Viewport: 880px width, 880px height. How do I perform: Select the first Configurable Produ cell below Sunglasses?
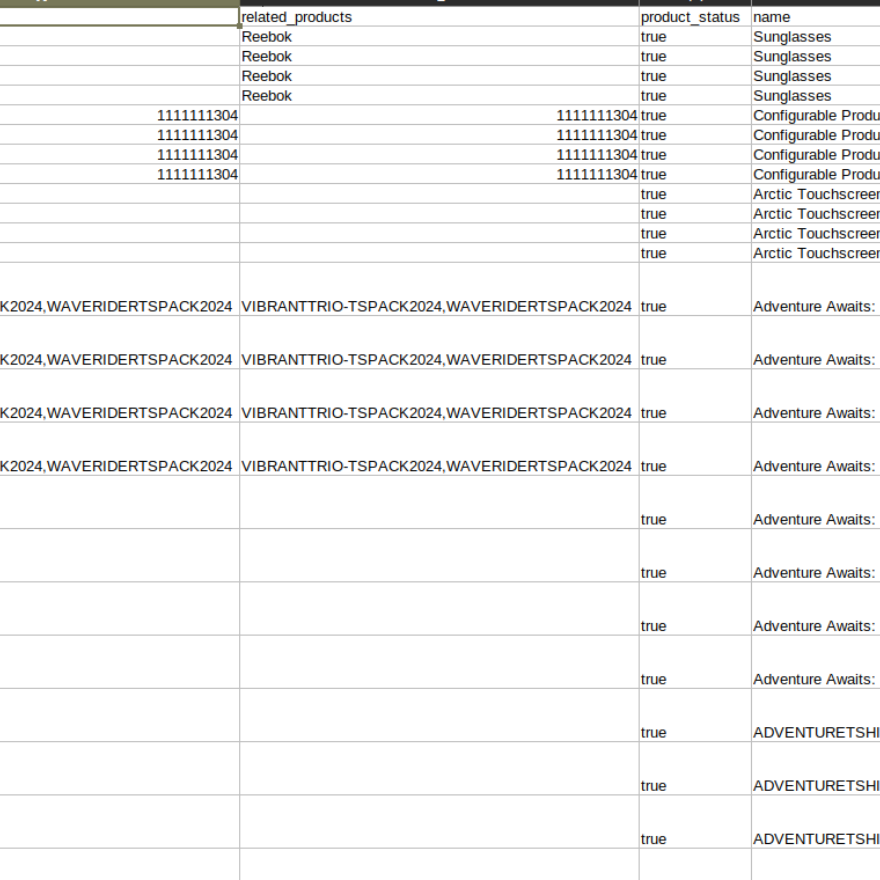pos(815,115)
